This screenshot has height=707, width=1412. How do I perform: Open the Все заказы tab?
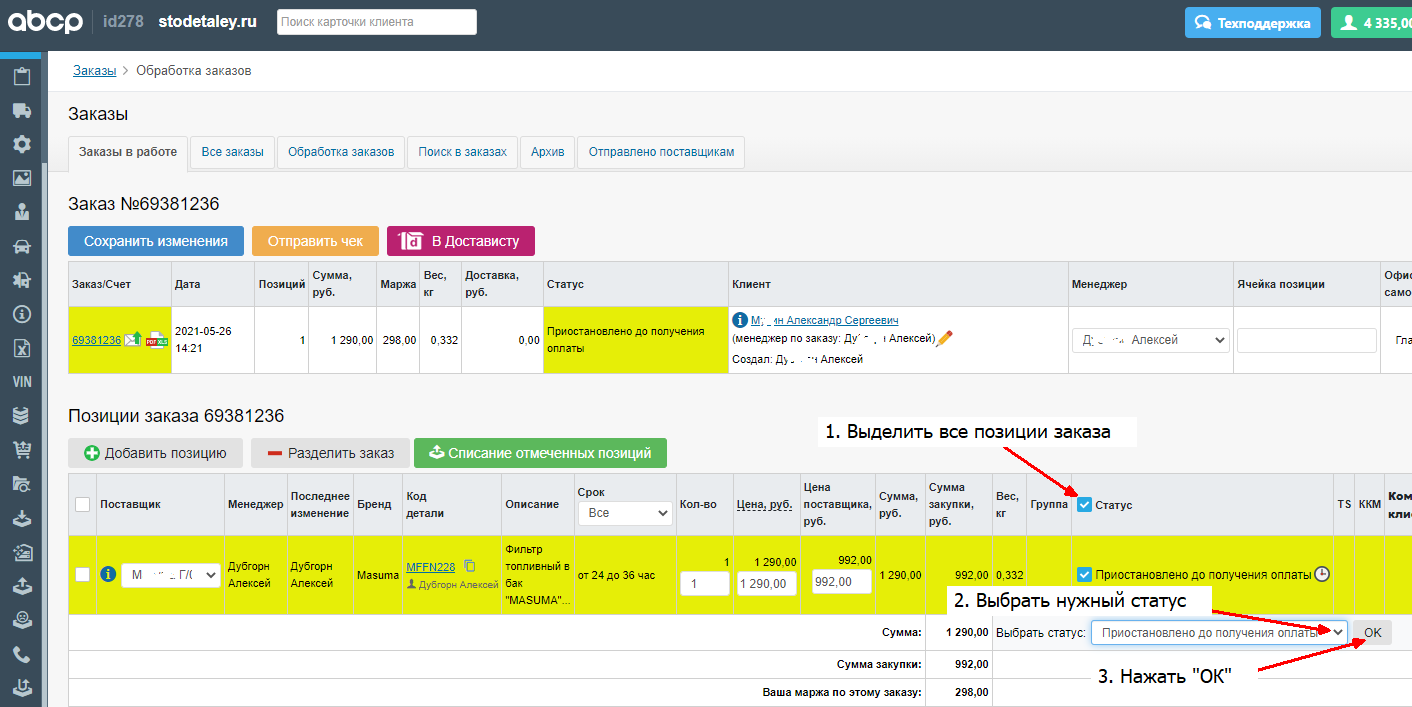(x=232, y=152)
